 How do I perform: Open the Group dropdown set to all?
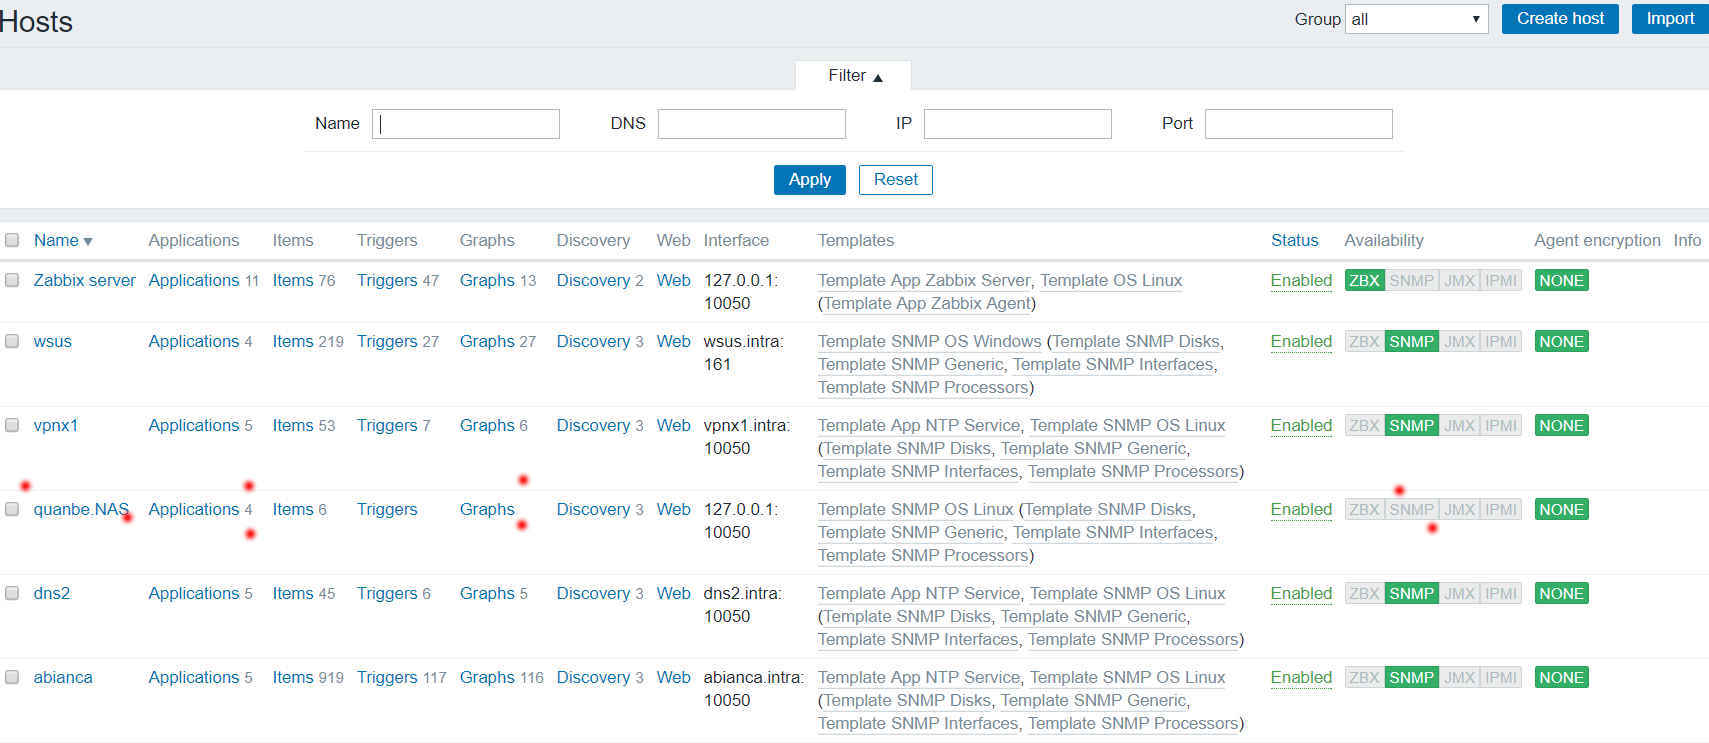[1416, 19]
